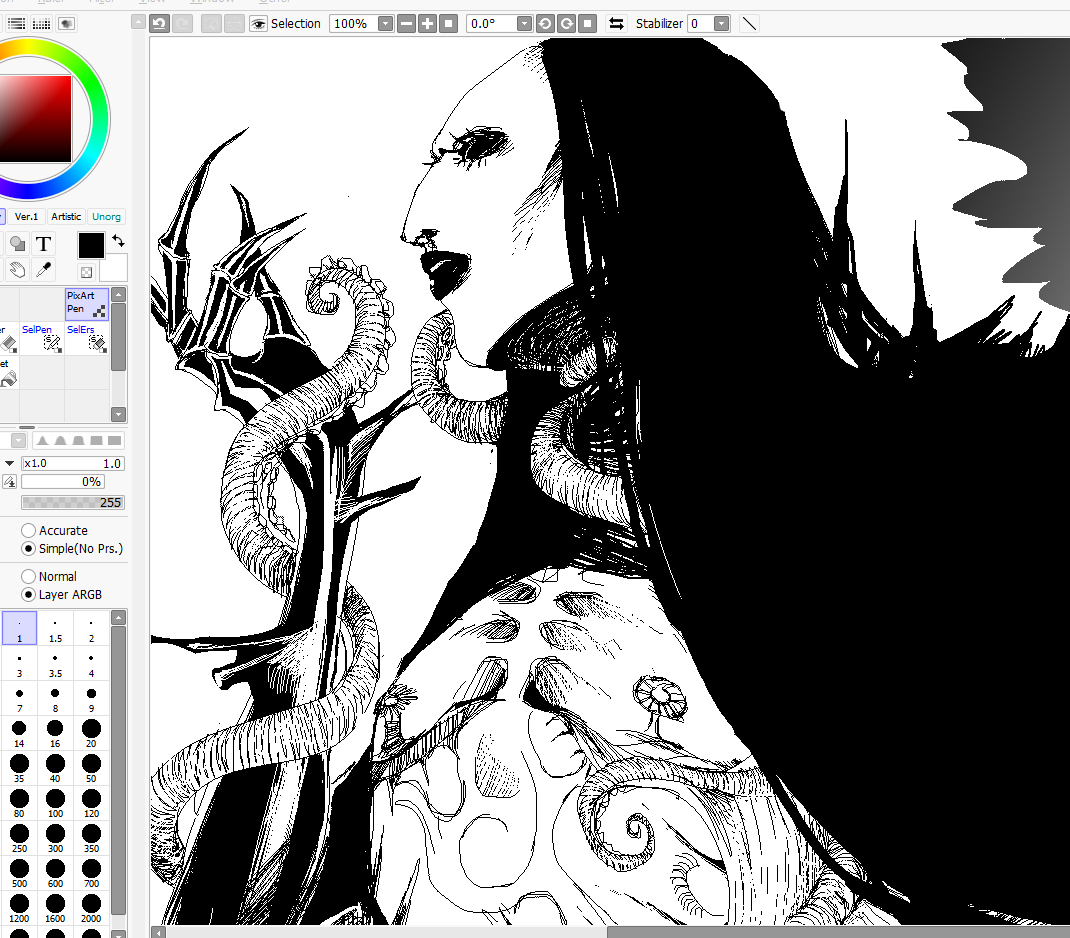Image resolution: width=1070 pixels, height=938 pixels.
Task: Expand the rotation angle dropdown
Action: [525, 23]
